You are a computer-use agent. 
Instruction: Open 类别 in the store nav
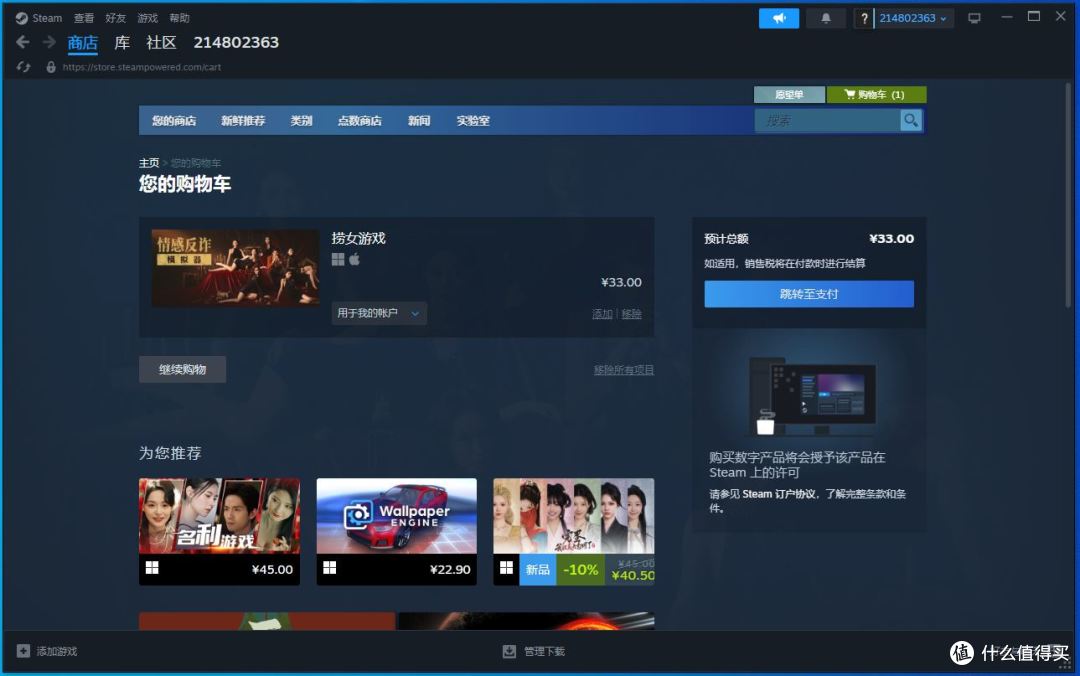[301, 121]
